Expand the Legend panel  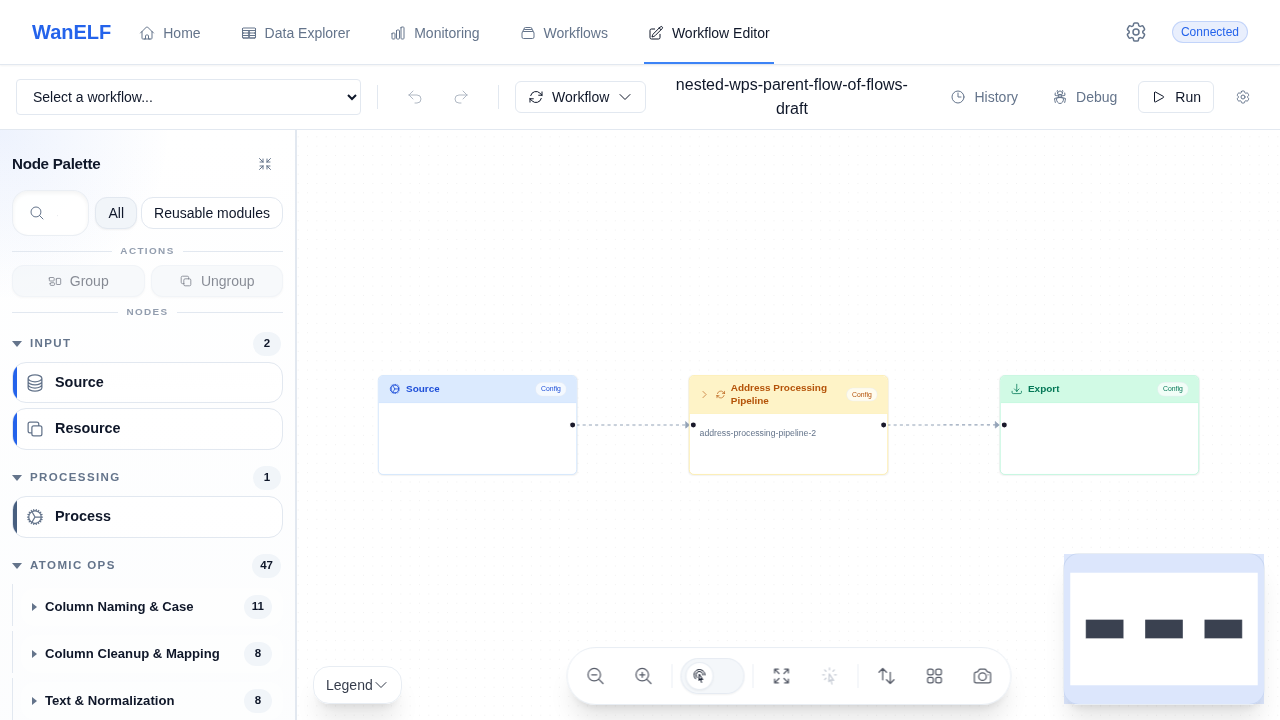357,685
